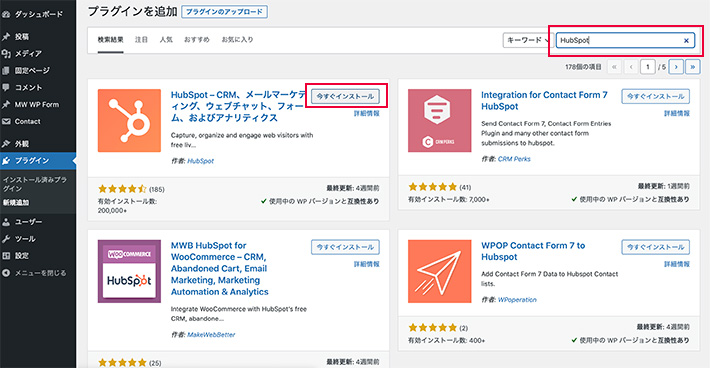
Task: Click the pushpin icon beside 投稿
Action: 6,37
